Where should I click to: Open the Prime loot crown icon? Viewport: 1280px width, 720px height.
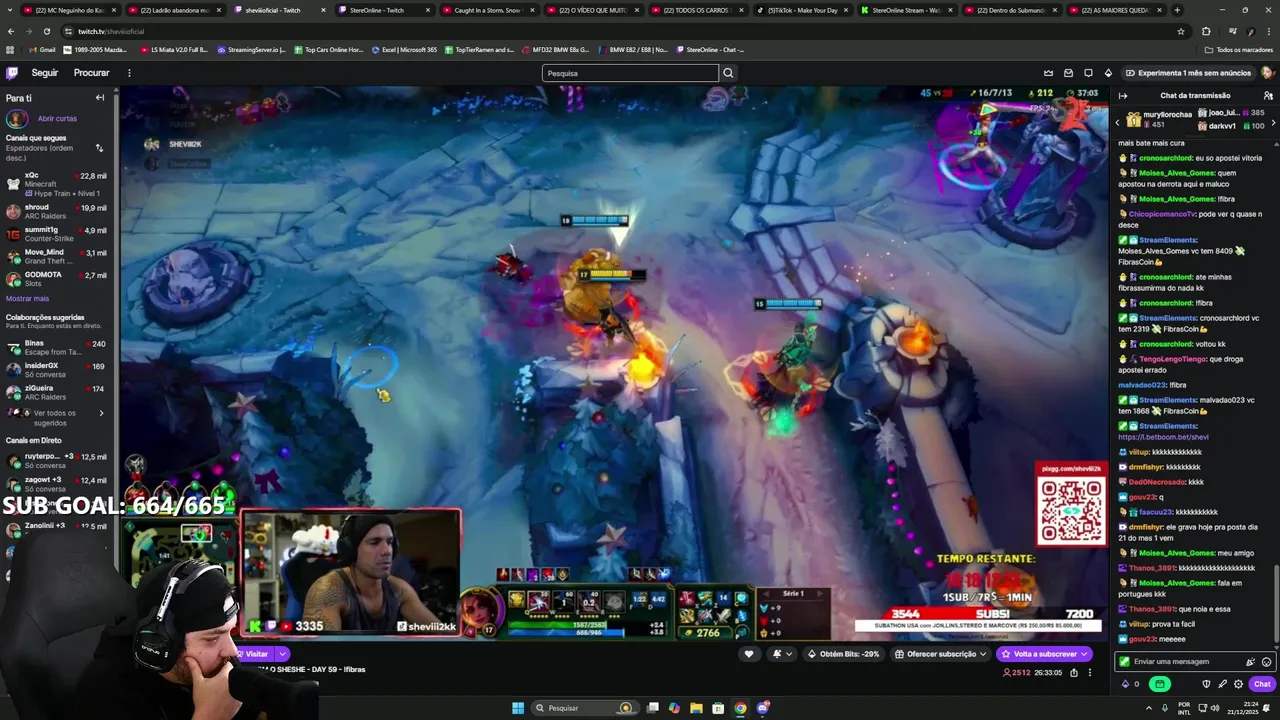[x=1048, y=73]
